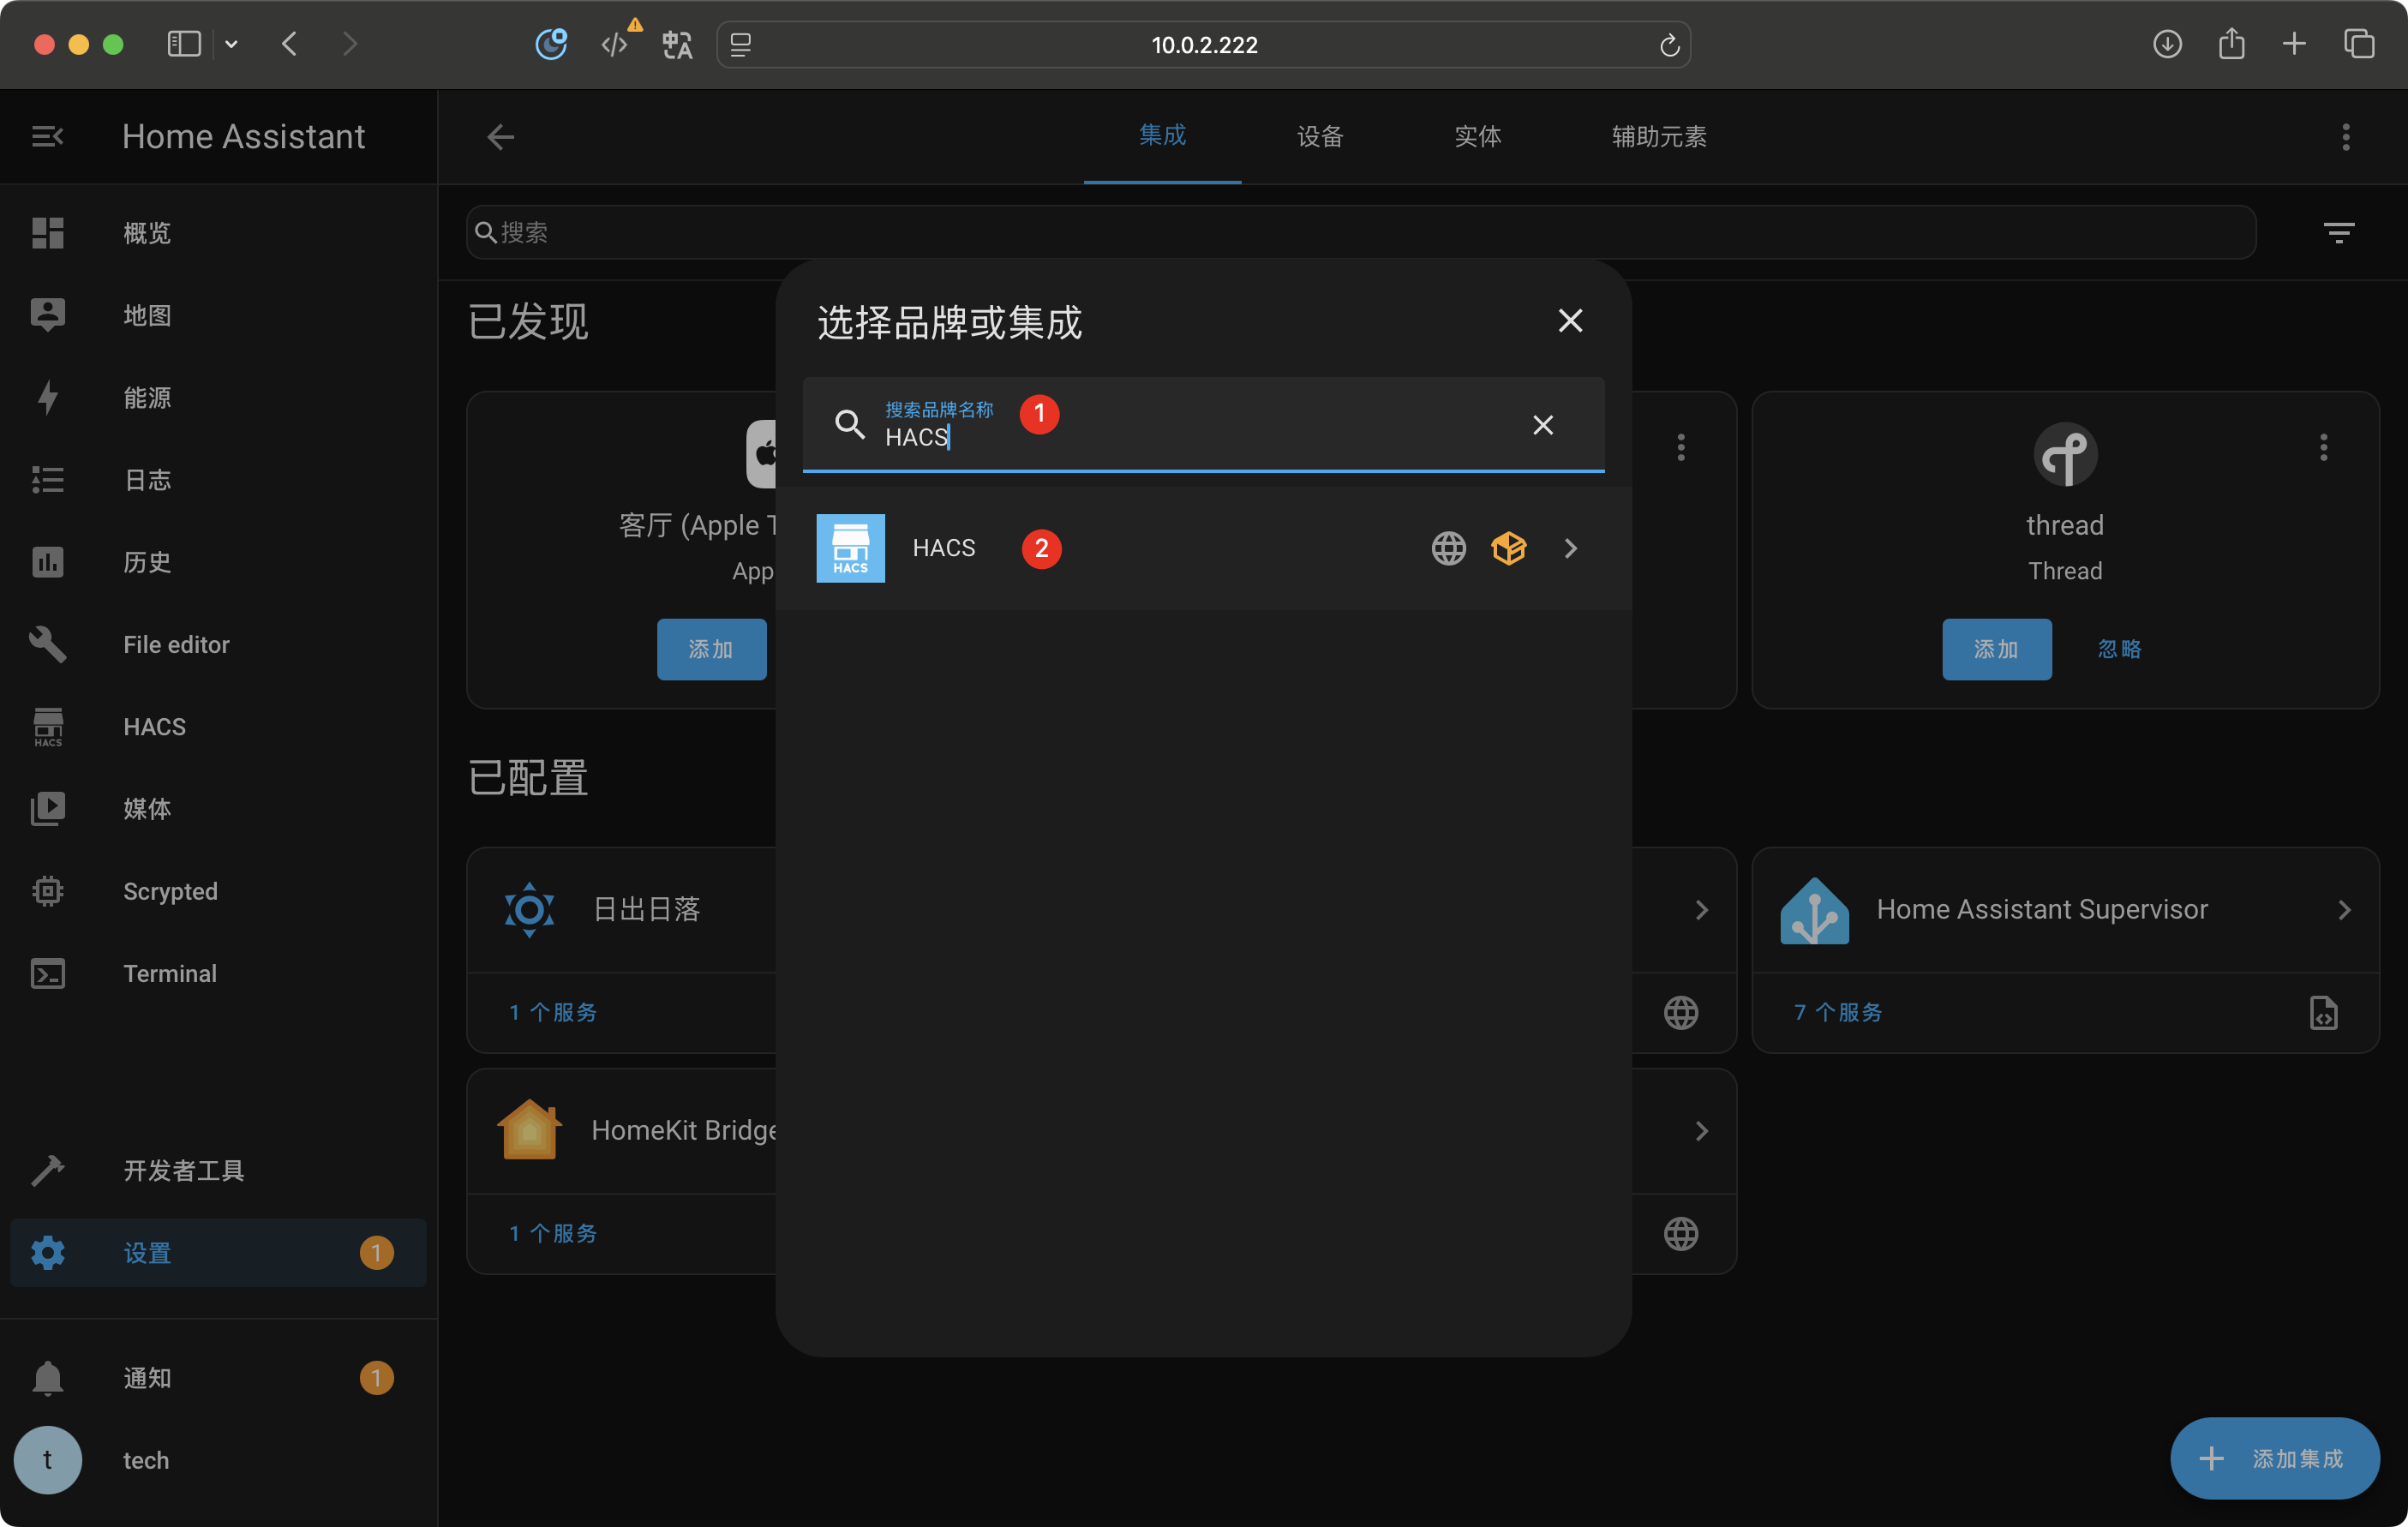Screen dimensions: 2408x1527
Task: Open Safari tab-group dropdown arrow
Action: [231, 44]
